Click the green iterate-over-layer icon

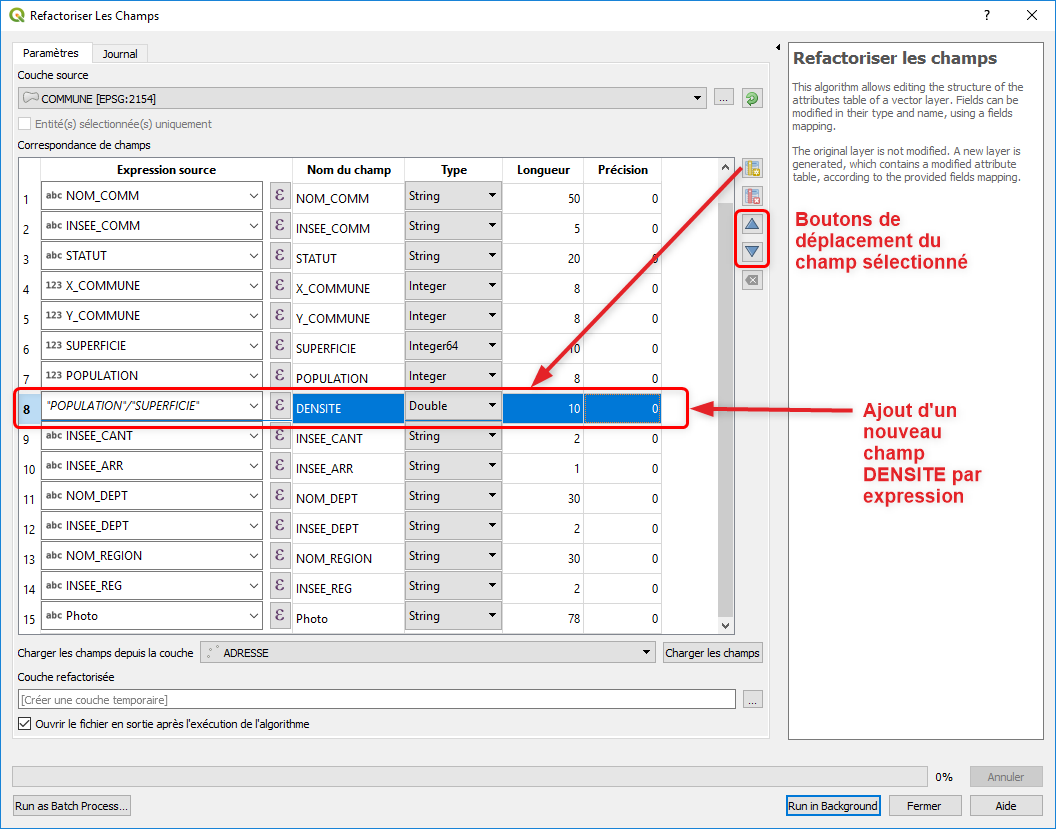click(752, 98)
